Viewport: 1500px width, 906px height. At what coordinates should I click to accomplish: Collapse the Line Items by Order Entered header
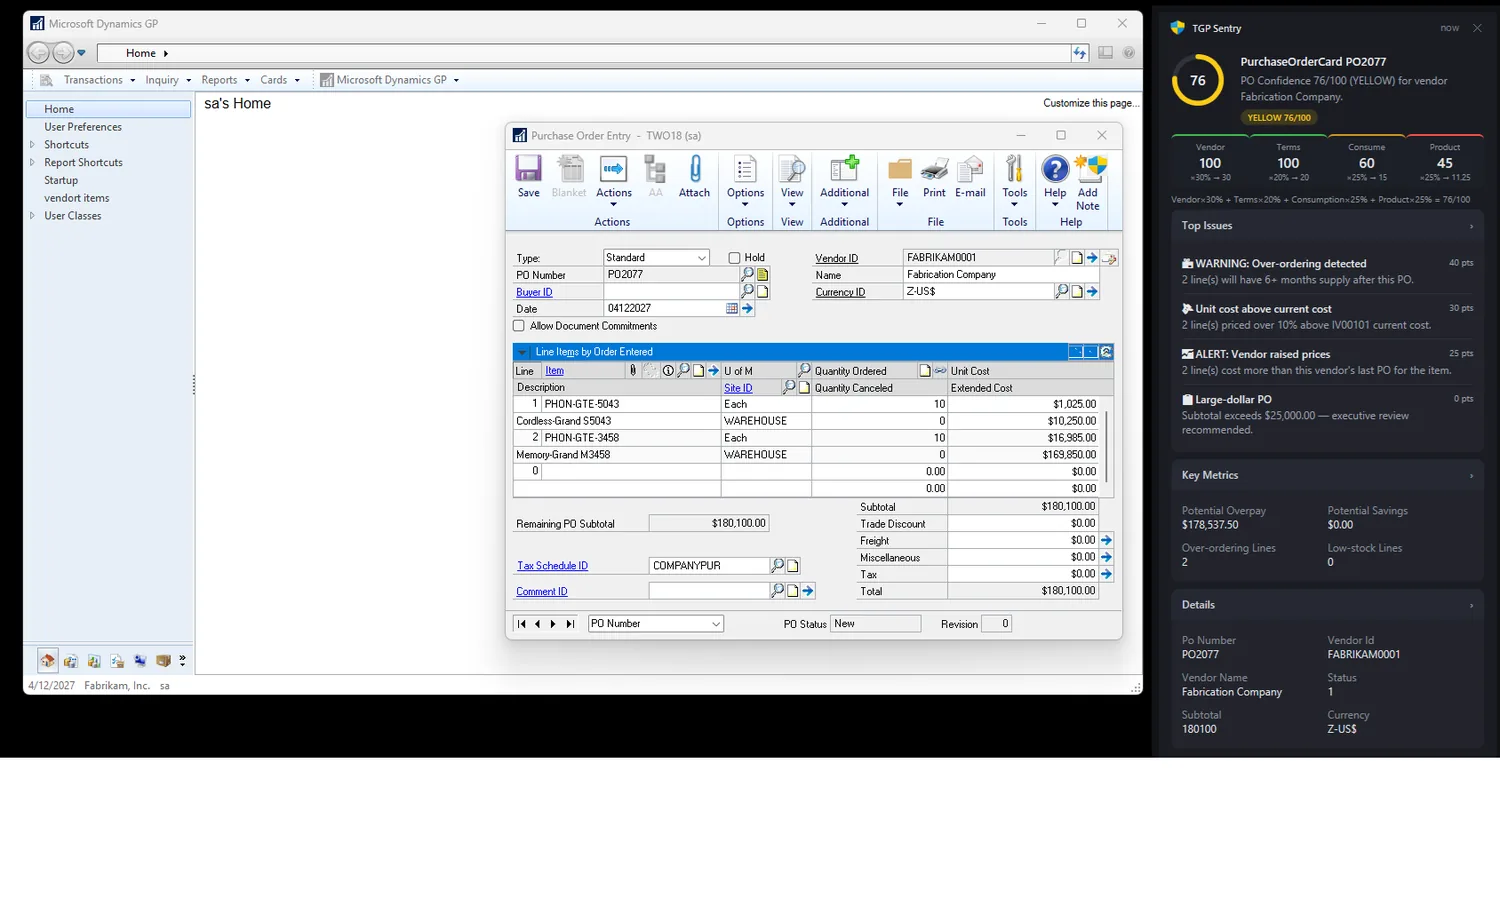tap(522, 352)
